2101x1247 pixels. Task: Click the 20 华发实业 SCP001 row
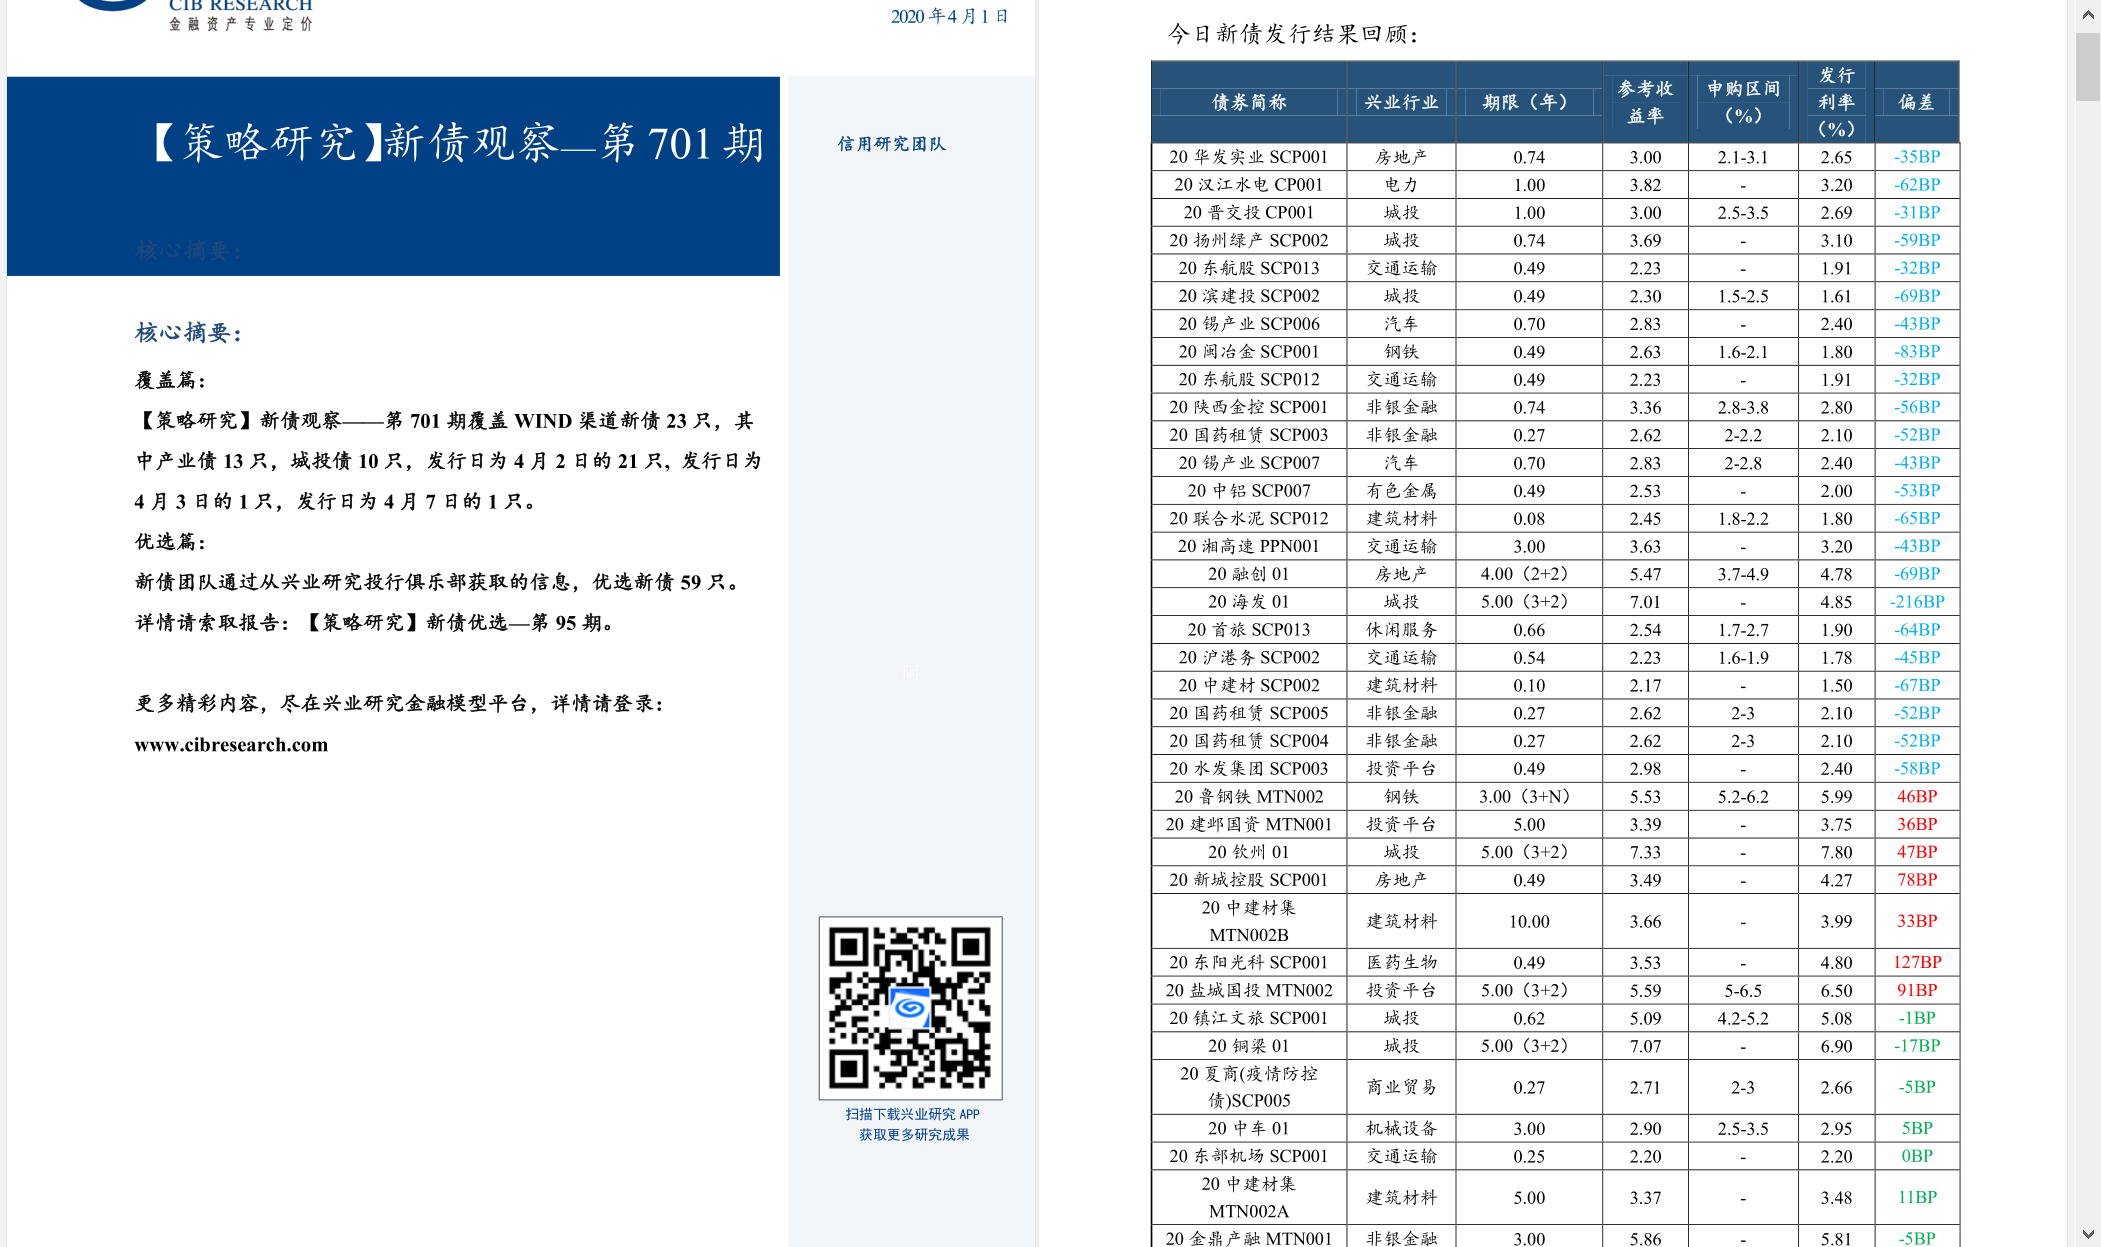pyautogui.click(x=1248, y=157)
